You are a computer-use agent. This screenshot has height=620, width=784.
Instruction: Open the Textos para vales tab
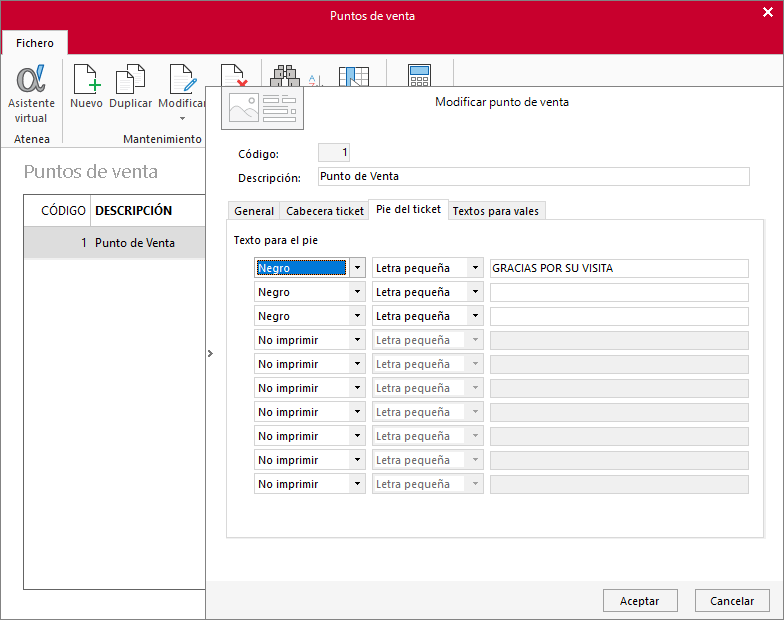pyautogui.click(x=496, y=211)
